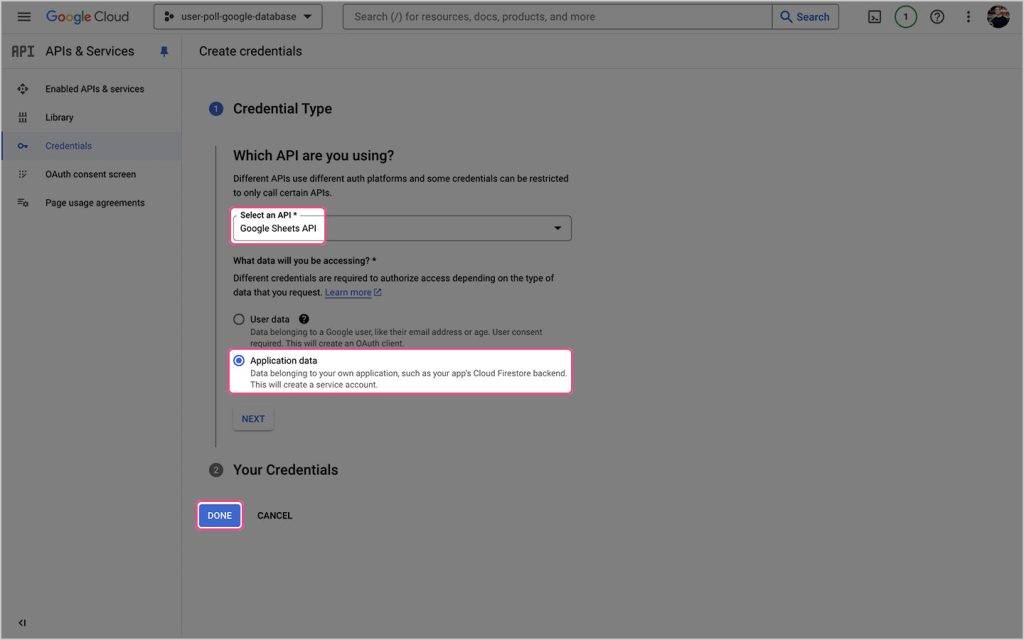
Task: Focus the resources search field
Action: [557, 16]
